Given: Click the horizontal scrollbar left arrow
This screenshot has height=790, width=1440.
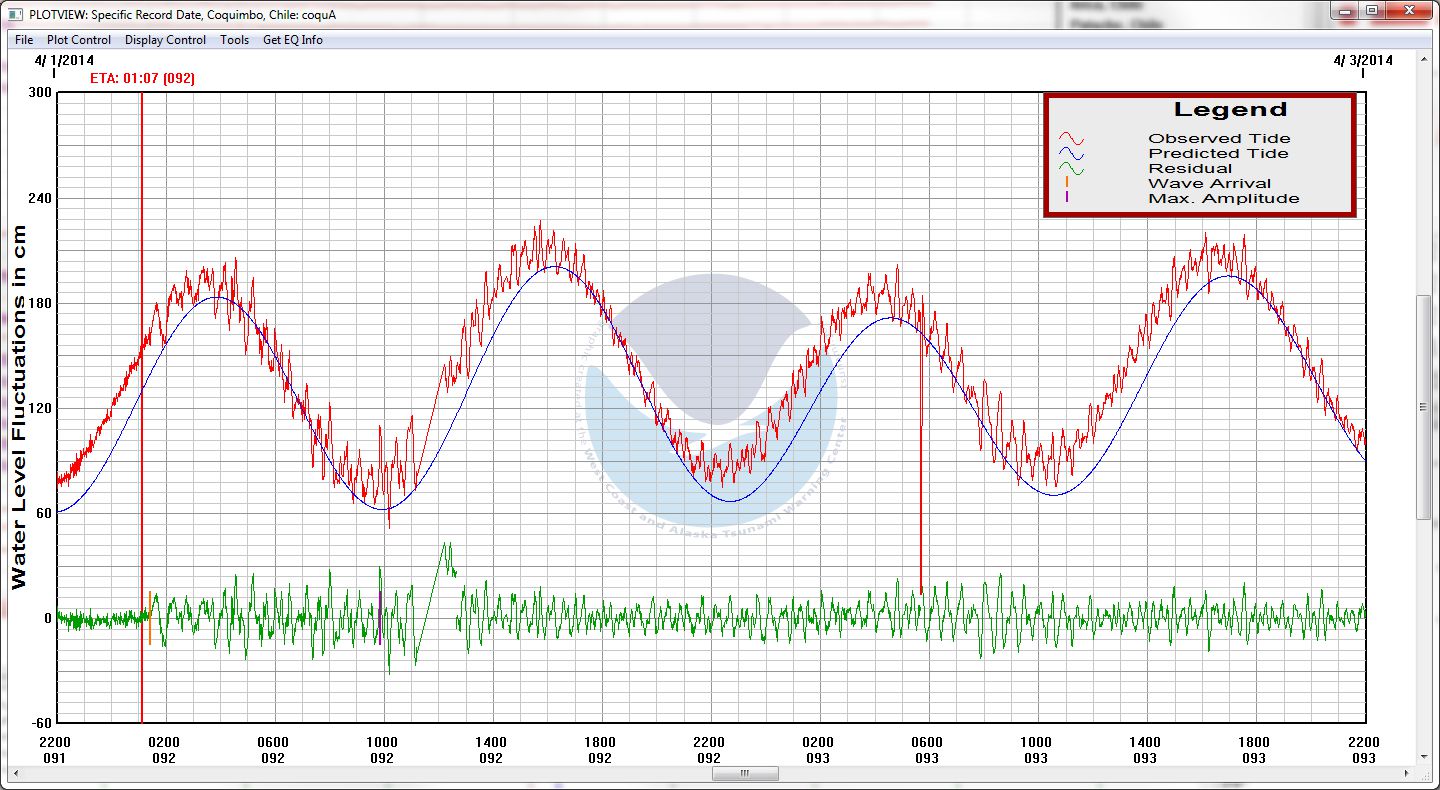Looking at the screenshot, I should tap(14, 773).
